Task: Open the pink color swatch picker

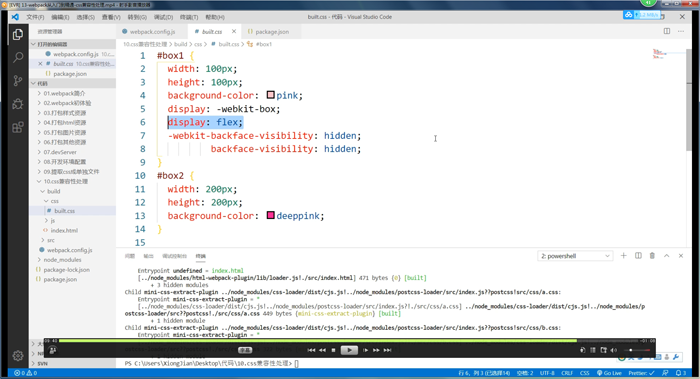Action: click(271, 95)
